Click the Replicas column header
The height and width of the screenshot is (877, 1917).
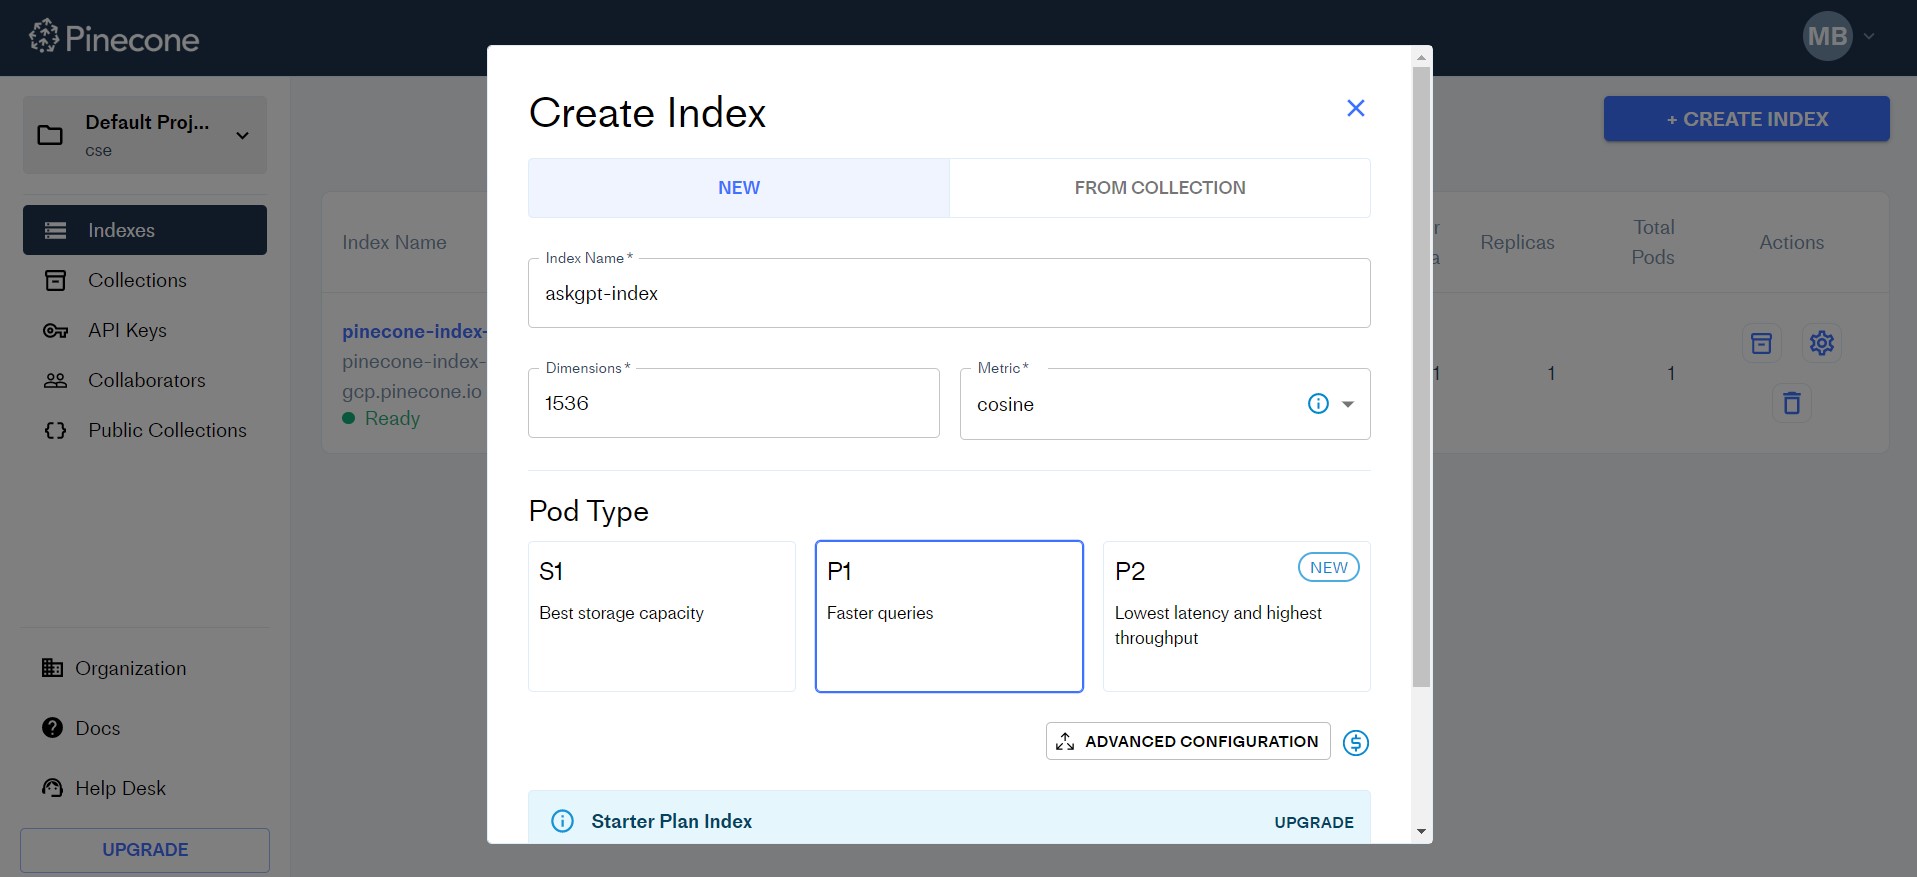coord(1517,242)
